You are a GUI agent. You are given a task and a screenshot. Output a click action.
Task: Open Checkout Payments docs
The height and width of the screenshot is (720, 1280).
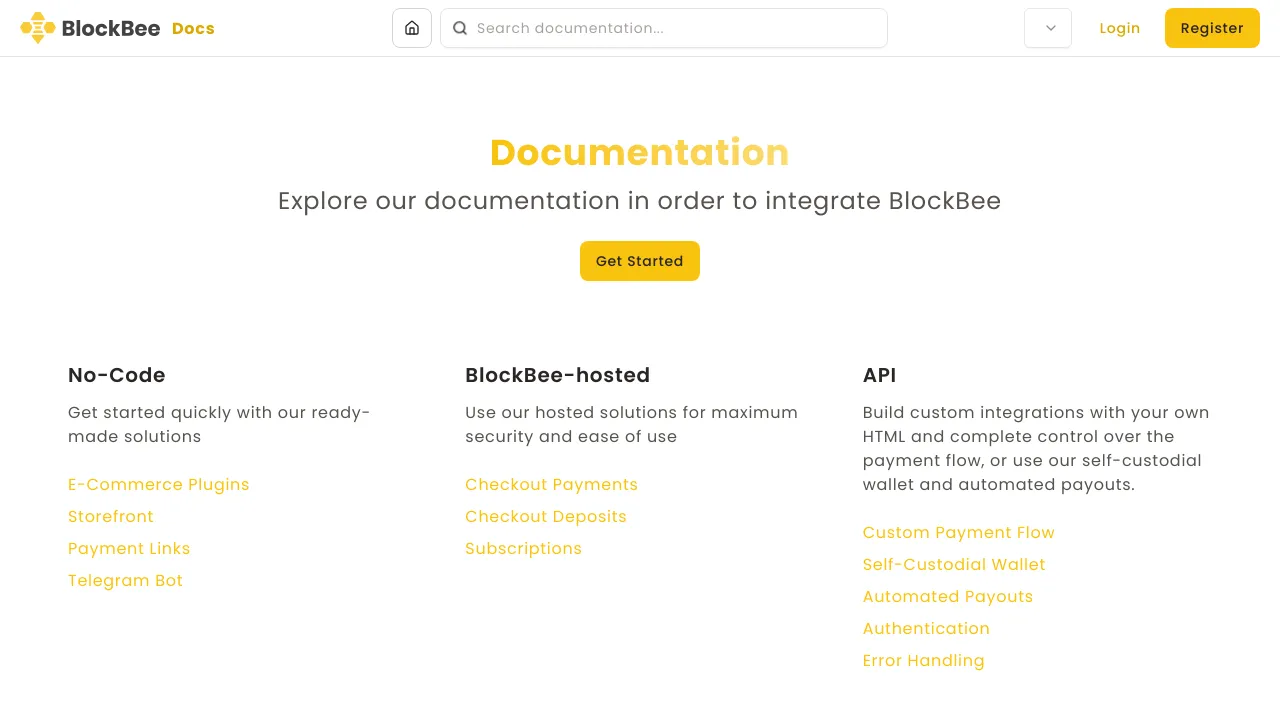click(551, 484)
